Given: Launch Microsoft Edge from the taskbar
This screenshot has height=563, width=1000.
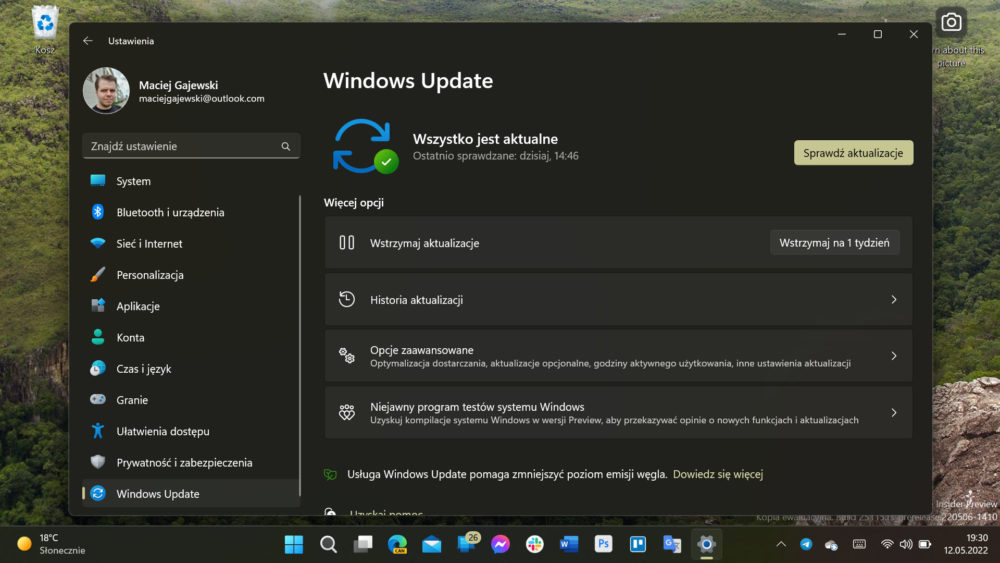Looking at the screenshot, I should 397,544.
